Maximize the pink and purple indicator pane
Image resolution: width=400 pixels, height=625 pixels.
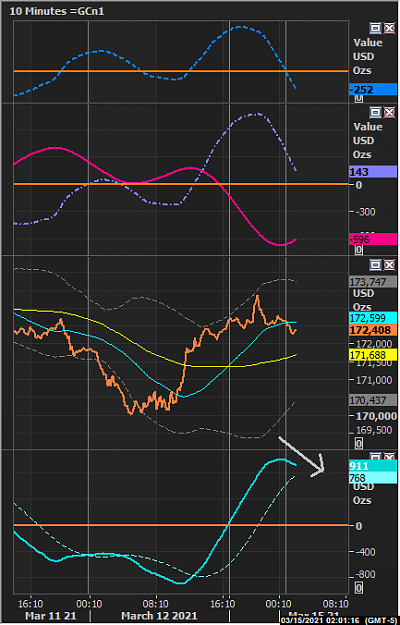tap(375, 112)
